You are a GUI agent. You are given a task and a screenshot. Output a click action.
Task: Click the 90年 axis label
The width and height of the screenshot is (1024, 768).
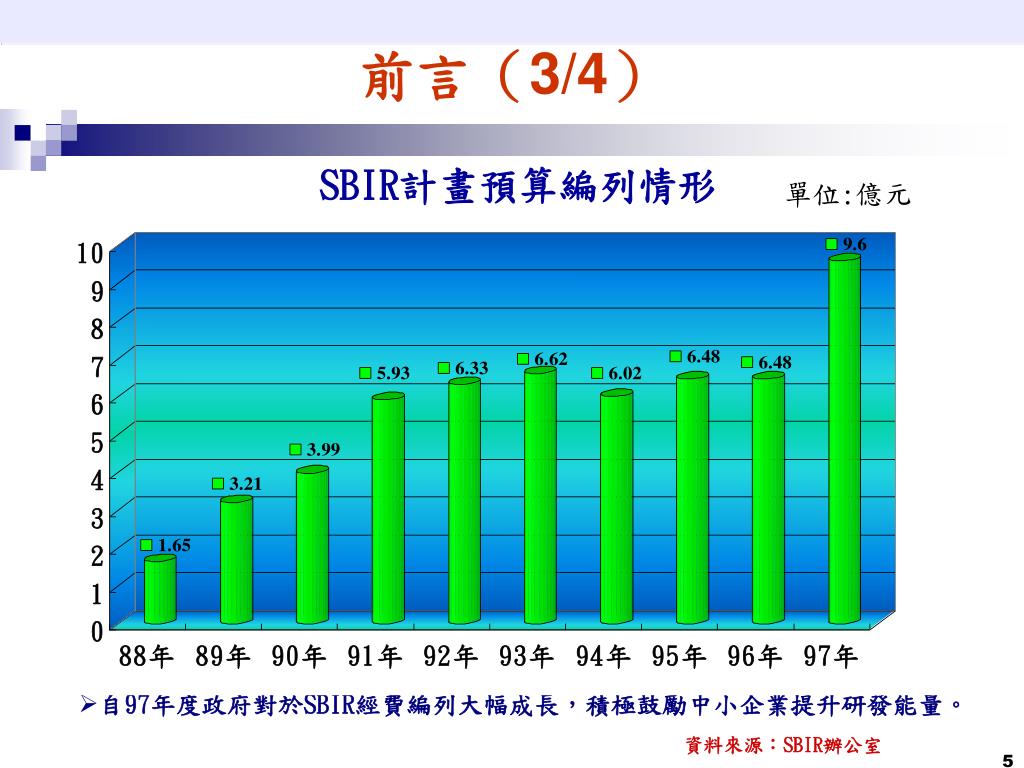[x=298, y=656]
